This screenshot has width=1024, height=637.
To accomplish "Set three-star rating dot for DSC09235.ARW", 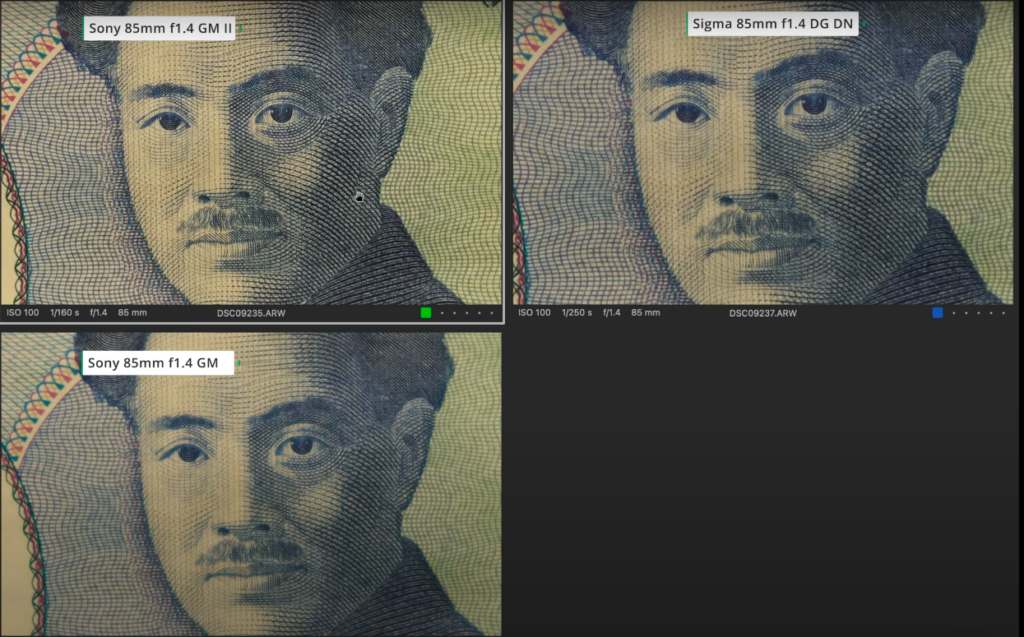I will coord(467,313).
